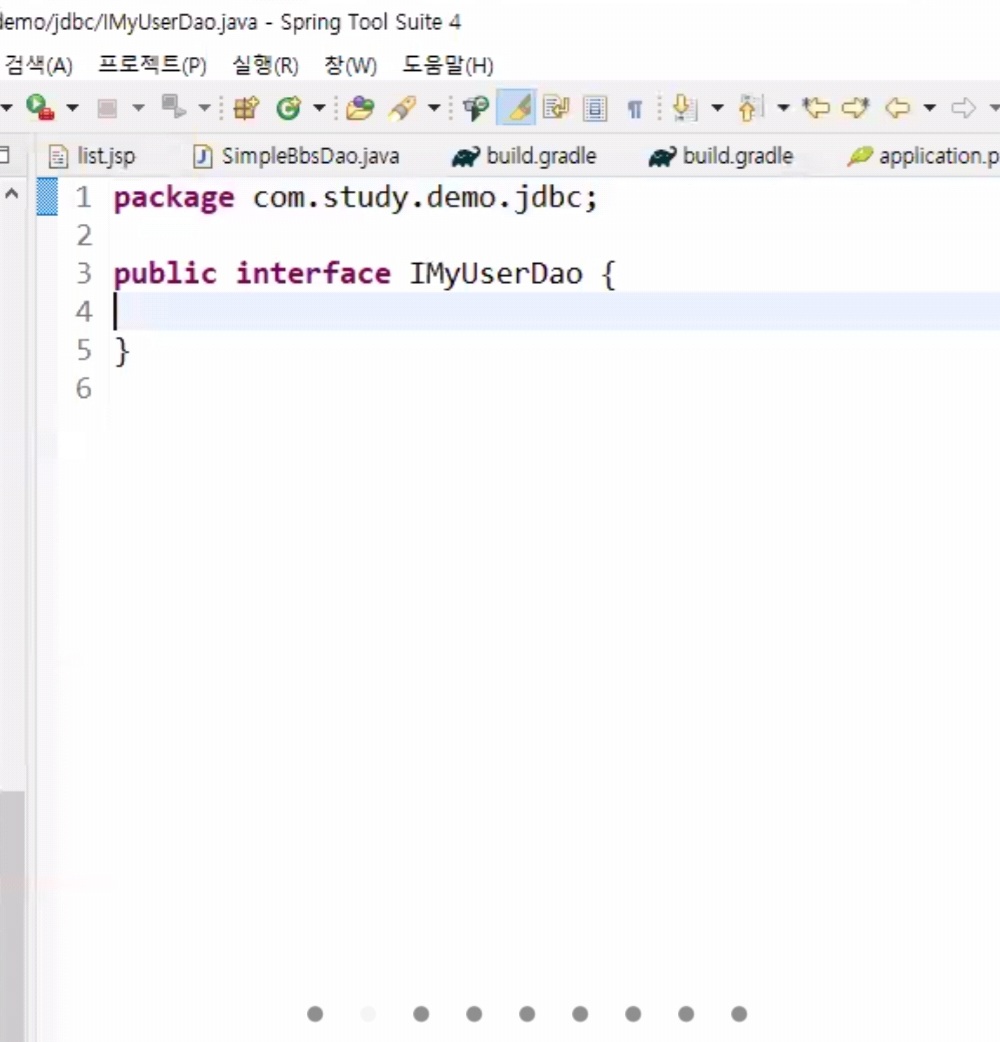Click the up arrow of left scrollbar

[x=11, y=194]
